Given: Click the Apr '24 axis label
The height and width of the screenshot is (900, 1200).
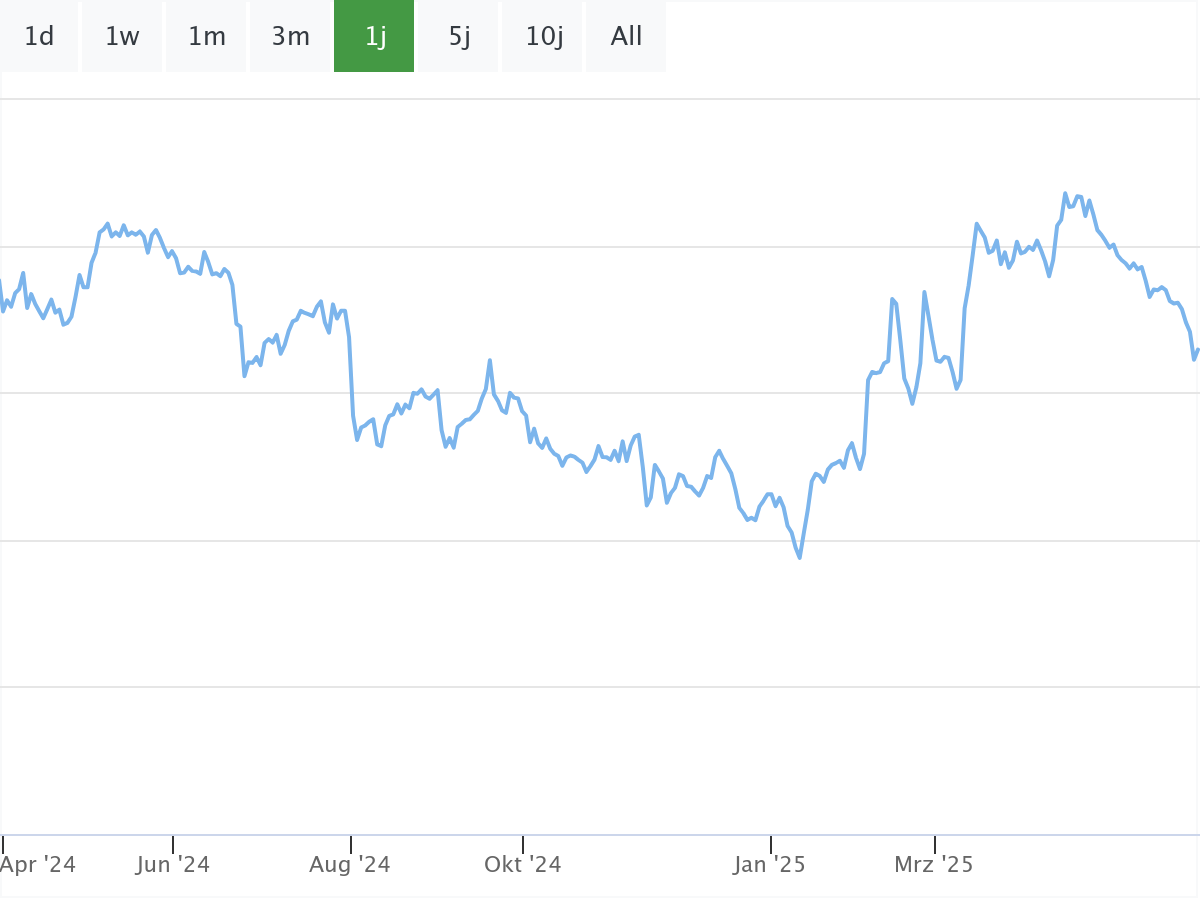Looking at the screenshot, I should pyautogui.click(x=38, y=865).
